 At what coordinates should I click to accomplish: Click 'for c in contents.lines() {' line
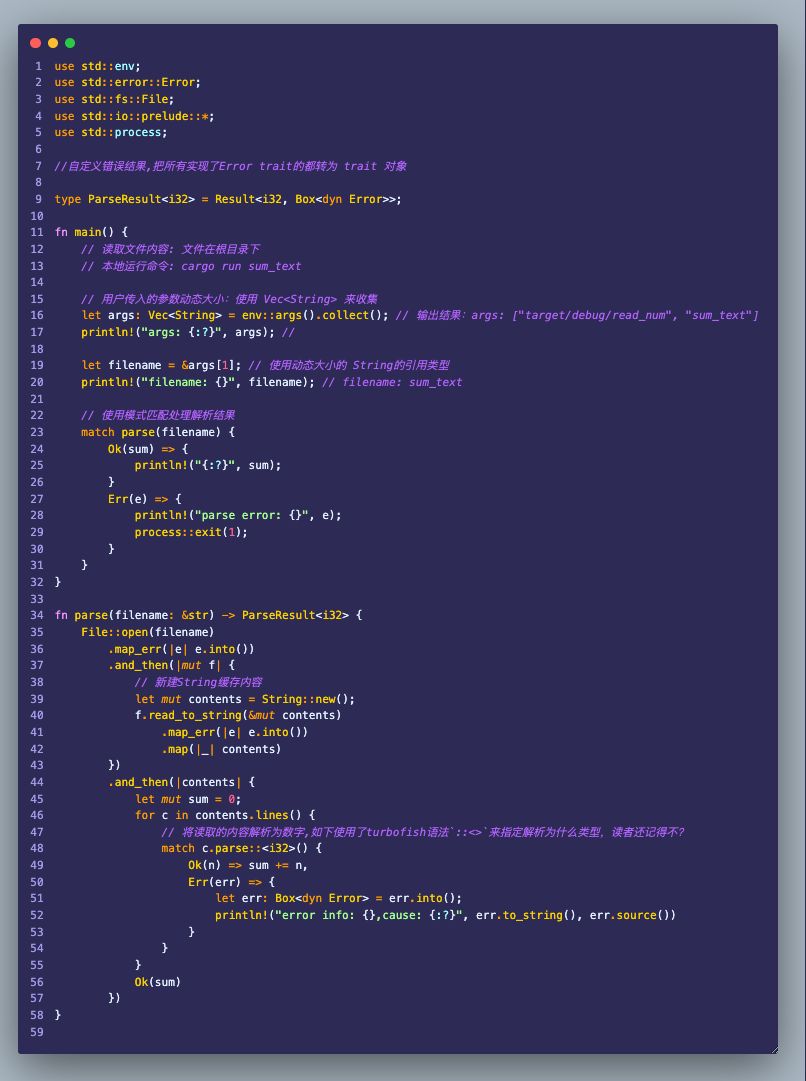[x=225, y=816]
